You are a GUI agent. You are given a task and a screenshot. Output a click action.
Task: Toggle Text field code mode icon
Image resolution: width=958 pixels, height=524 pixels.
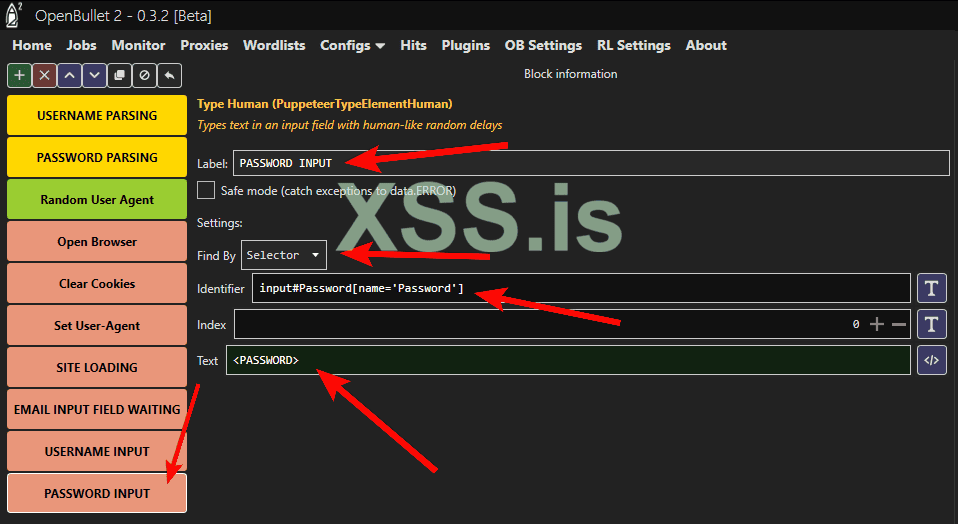point(932,360)
